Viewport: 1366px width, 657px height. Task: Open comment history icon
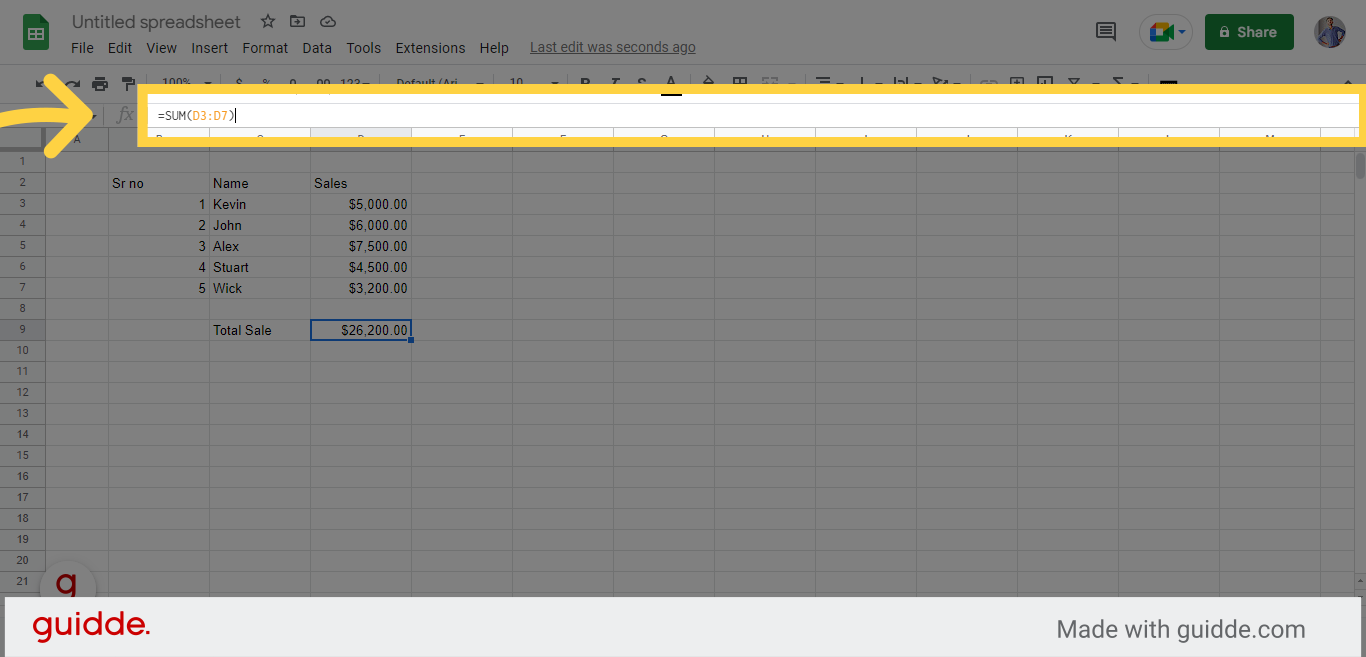point(1106,32)
